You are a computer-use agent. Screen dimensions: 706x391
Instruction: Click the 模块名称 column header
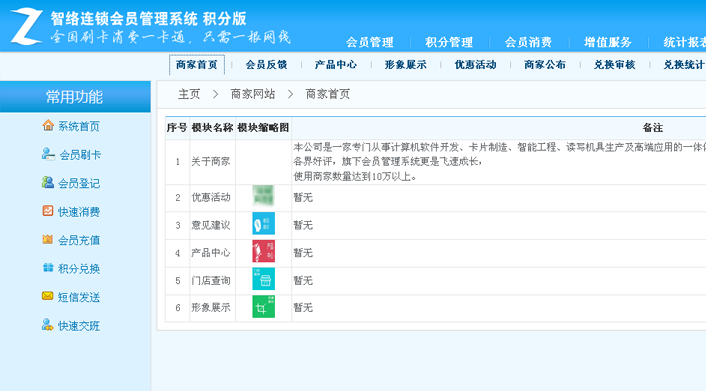point(213,128)
